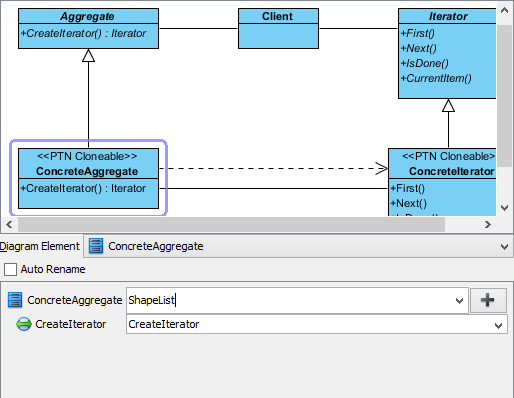
Task: Click the +Next() operation in ConcreteIterator
Action: tap(408, 203)
